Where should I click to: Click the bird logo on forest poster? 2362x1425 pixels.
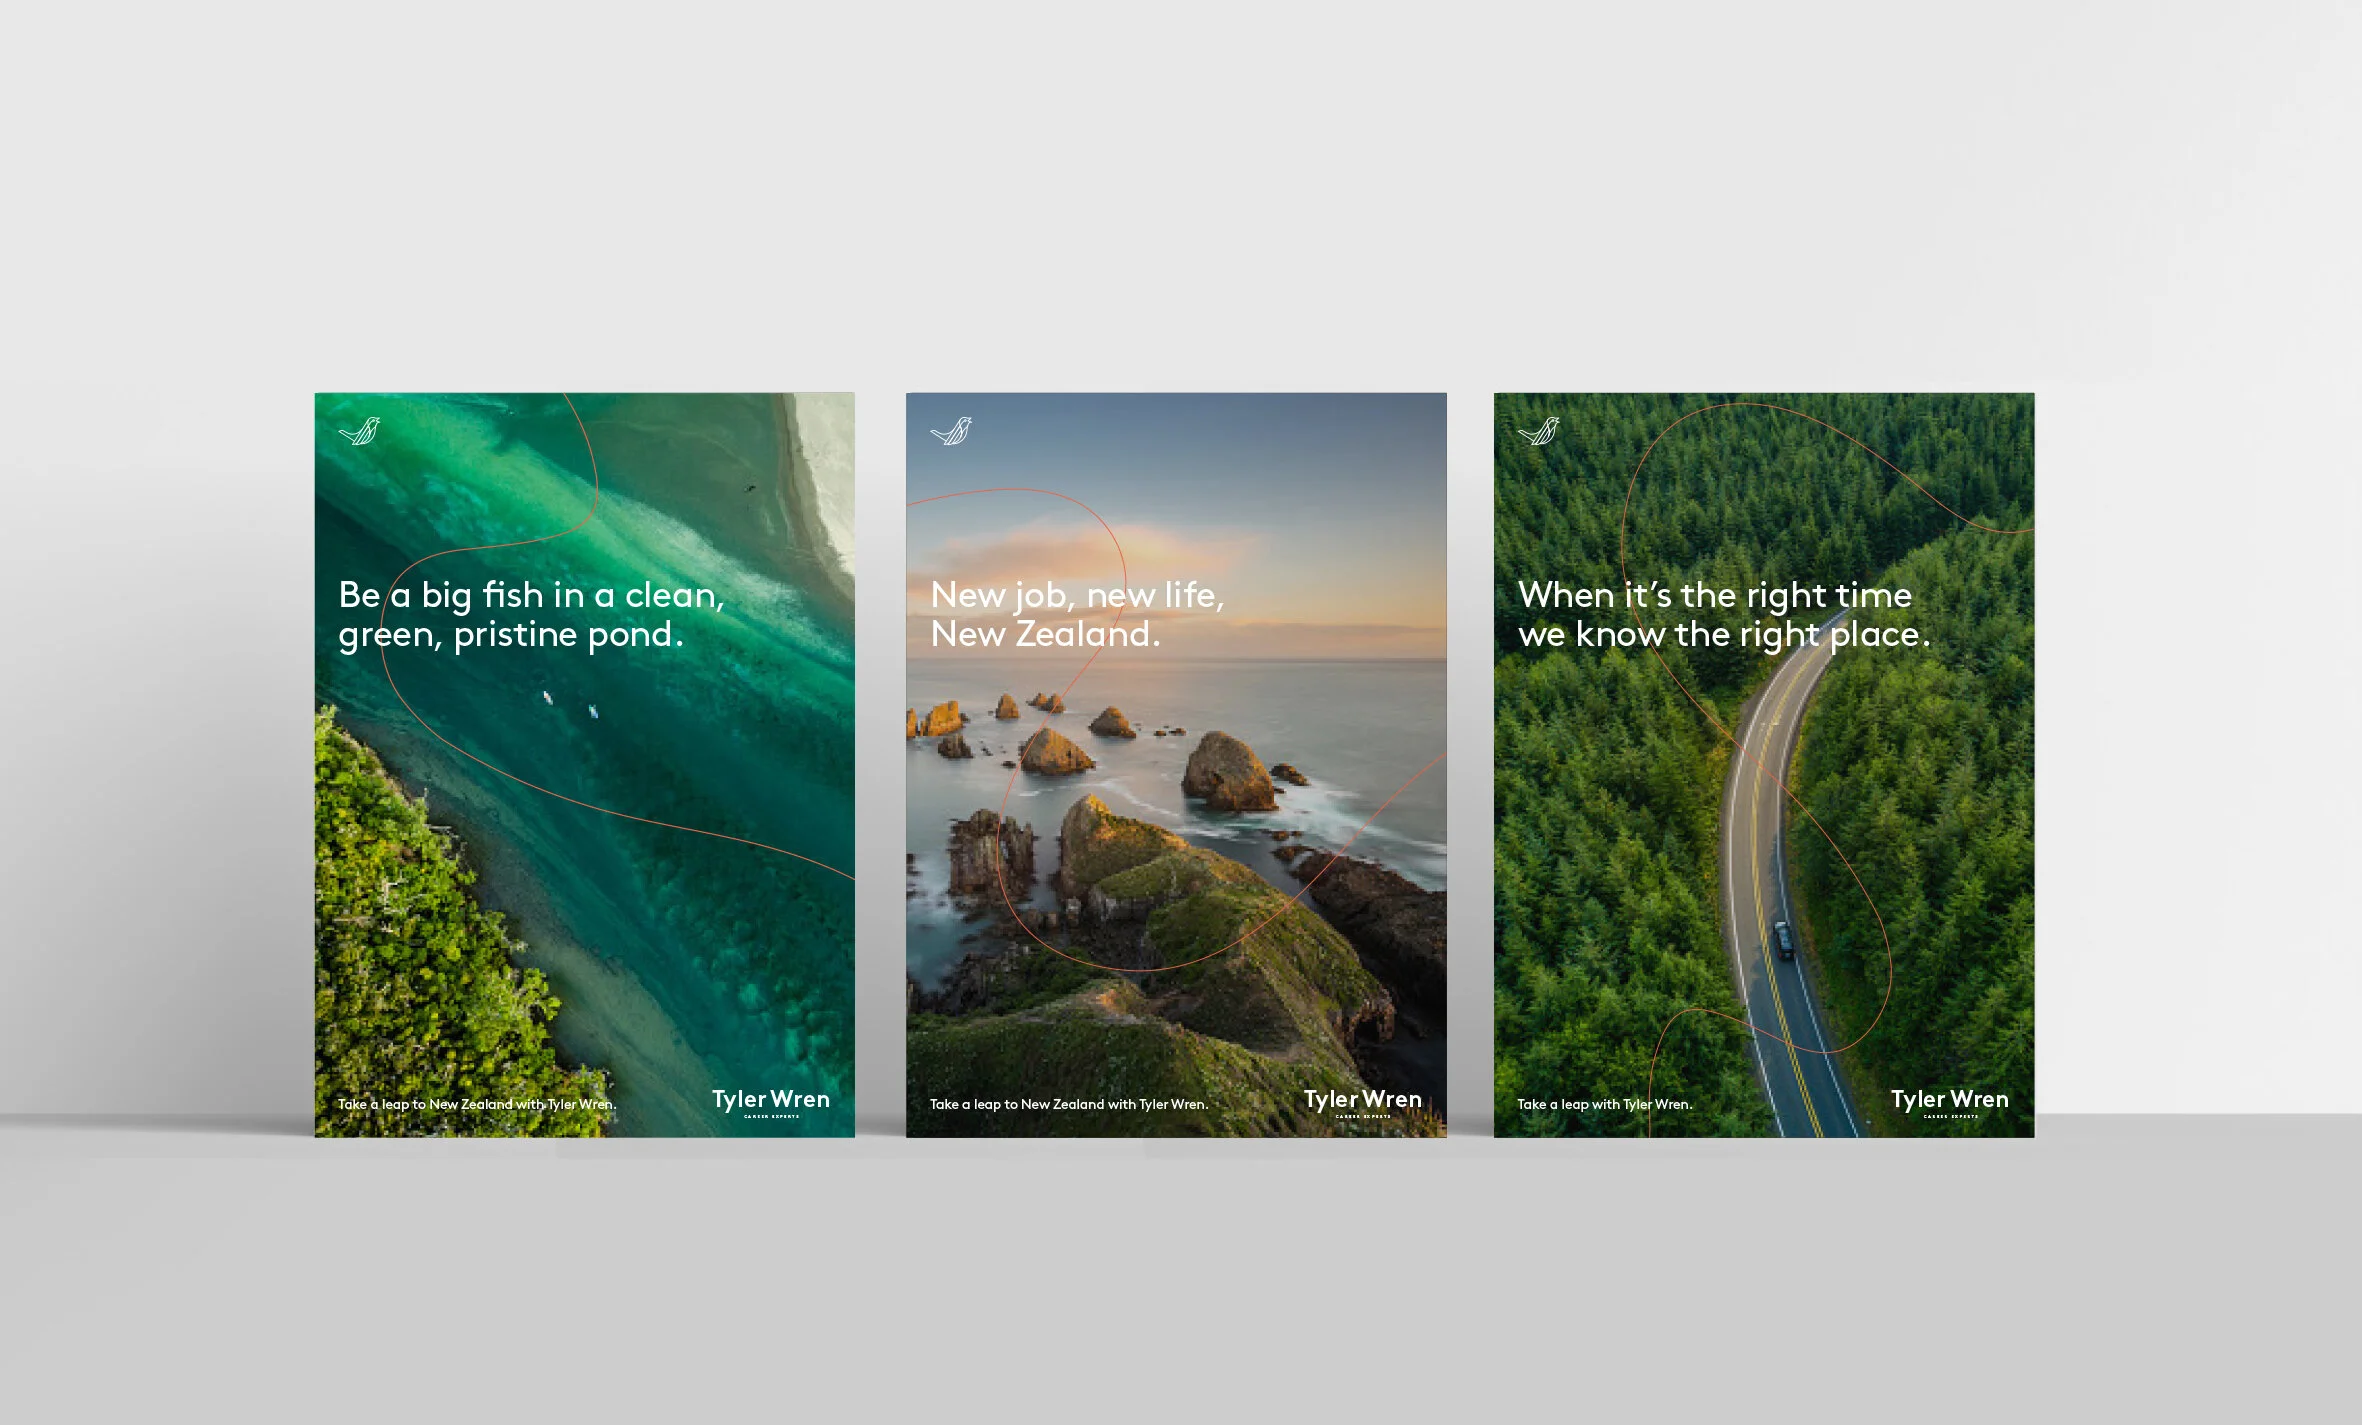tap(1538, 431)
